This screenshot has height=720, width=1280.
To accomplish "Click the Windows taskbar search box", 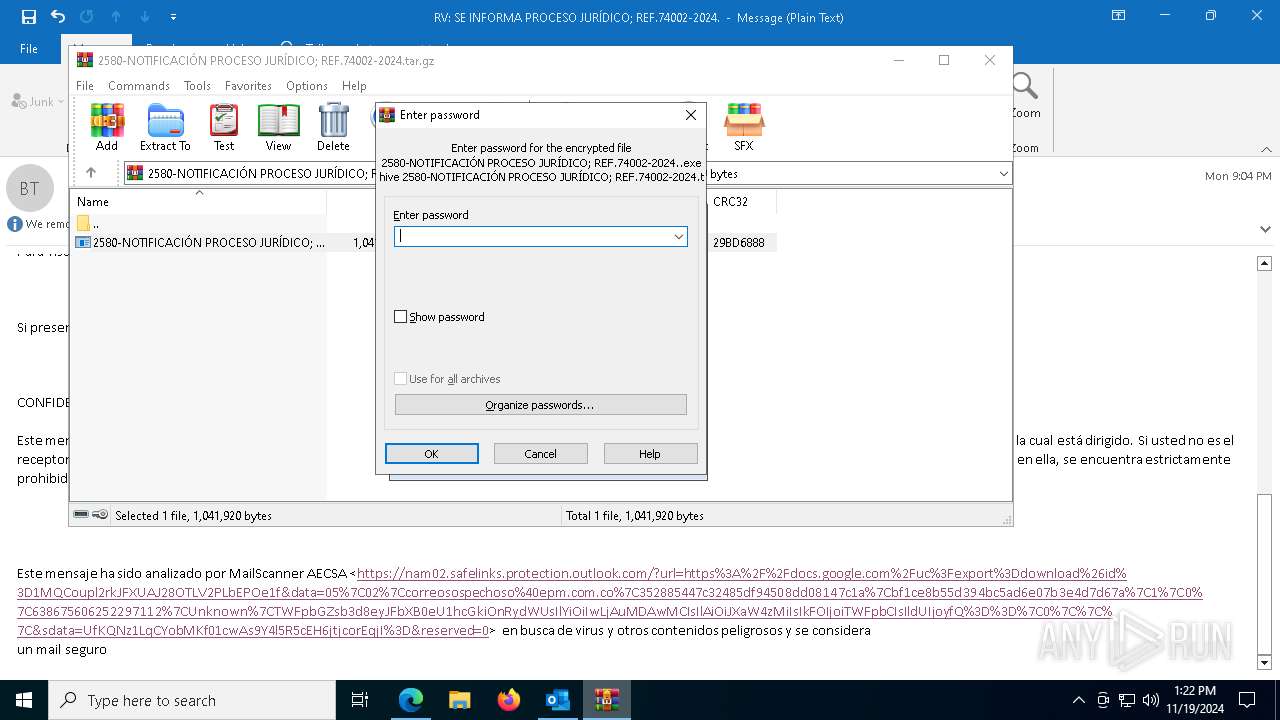I will coord(192,700).
